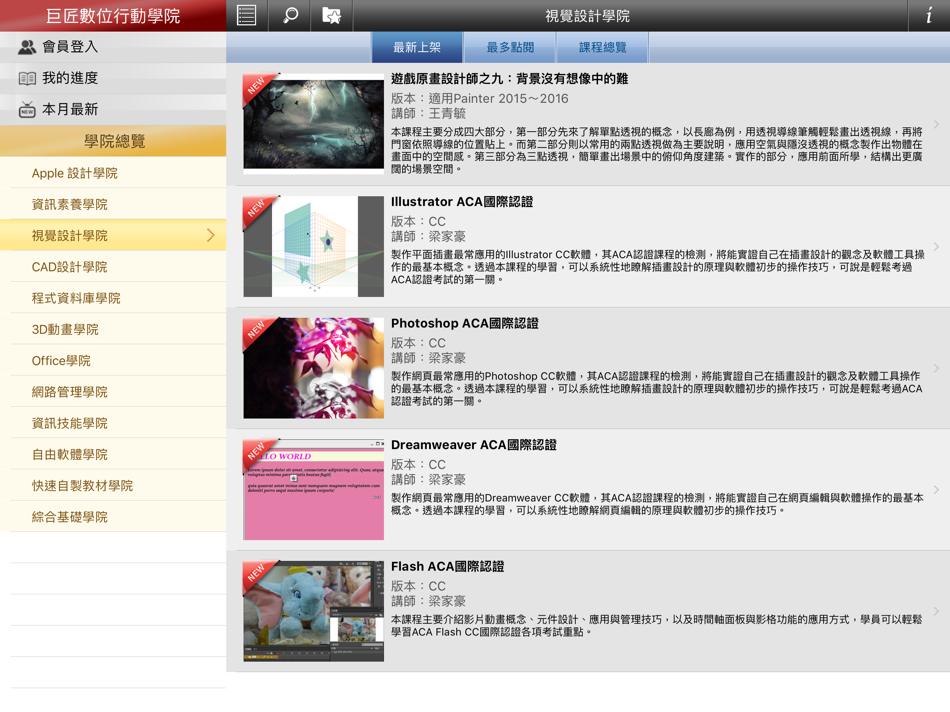Image resolution: width=950 pixels, height=712 pixels.
Task: Open the list view icon in toolbar
Action: (x=247, y=15)
